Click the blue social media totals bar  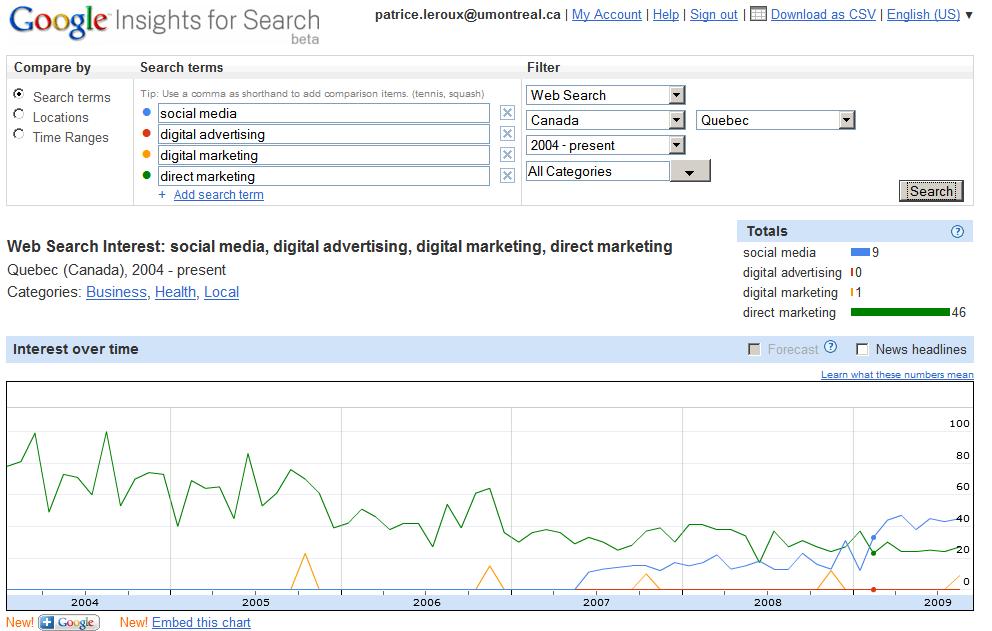coord(860,252)
